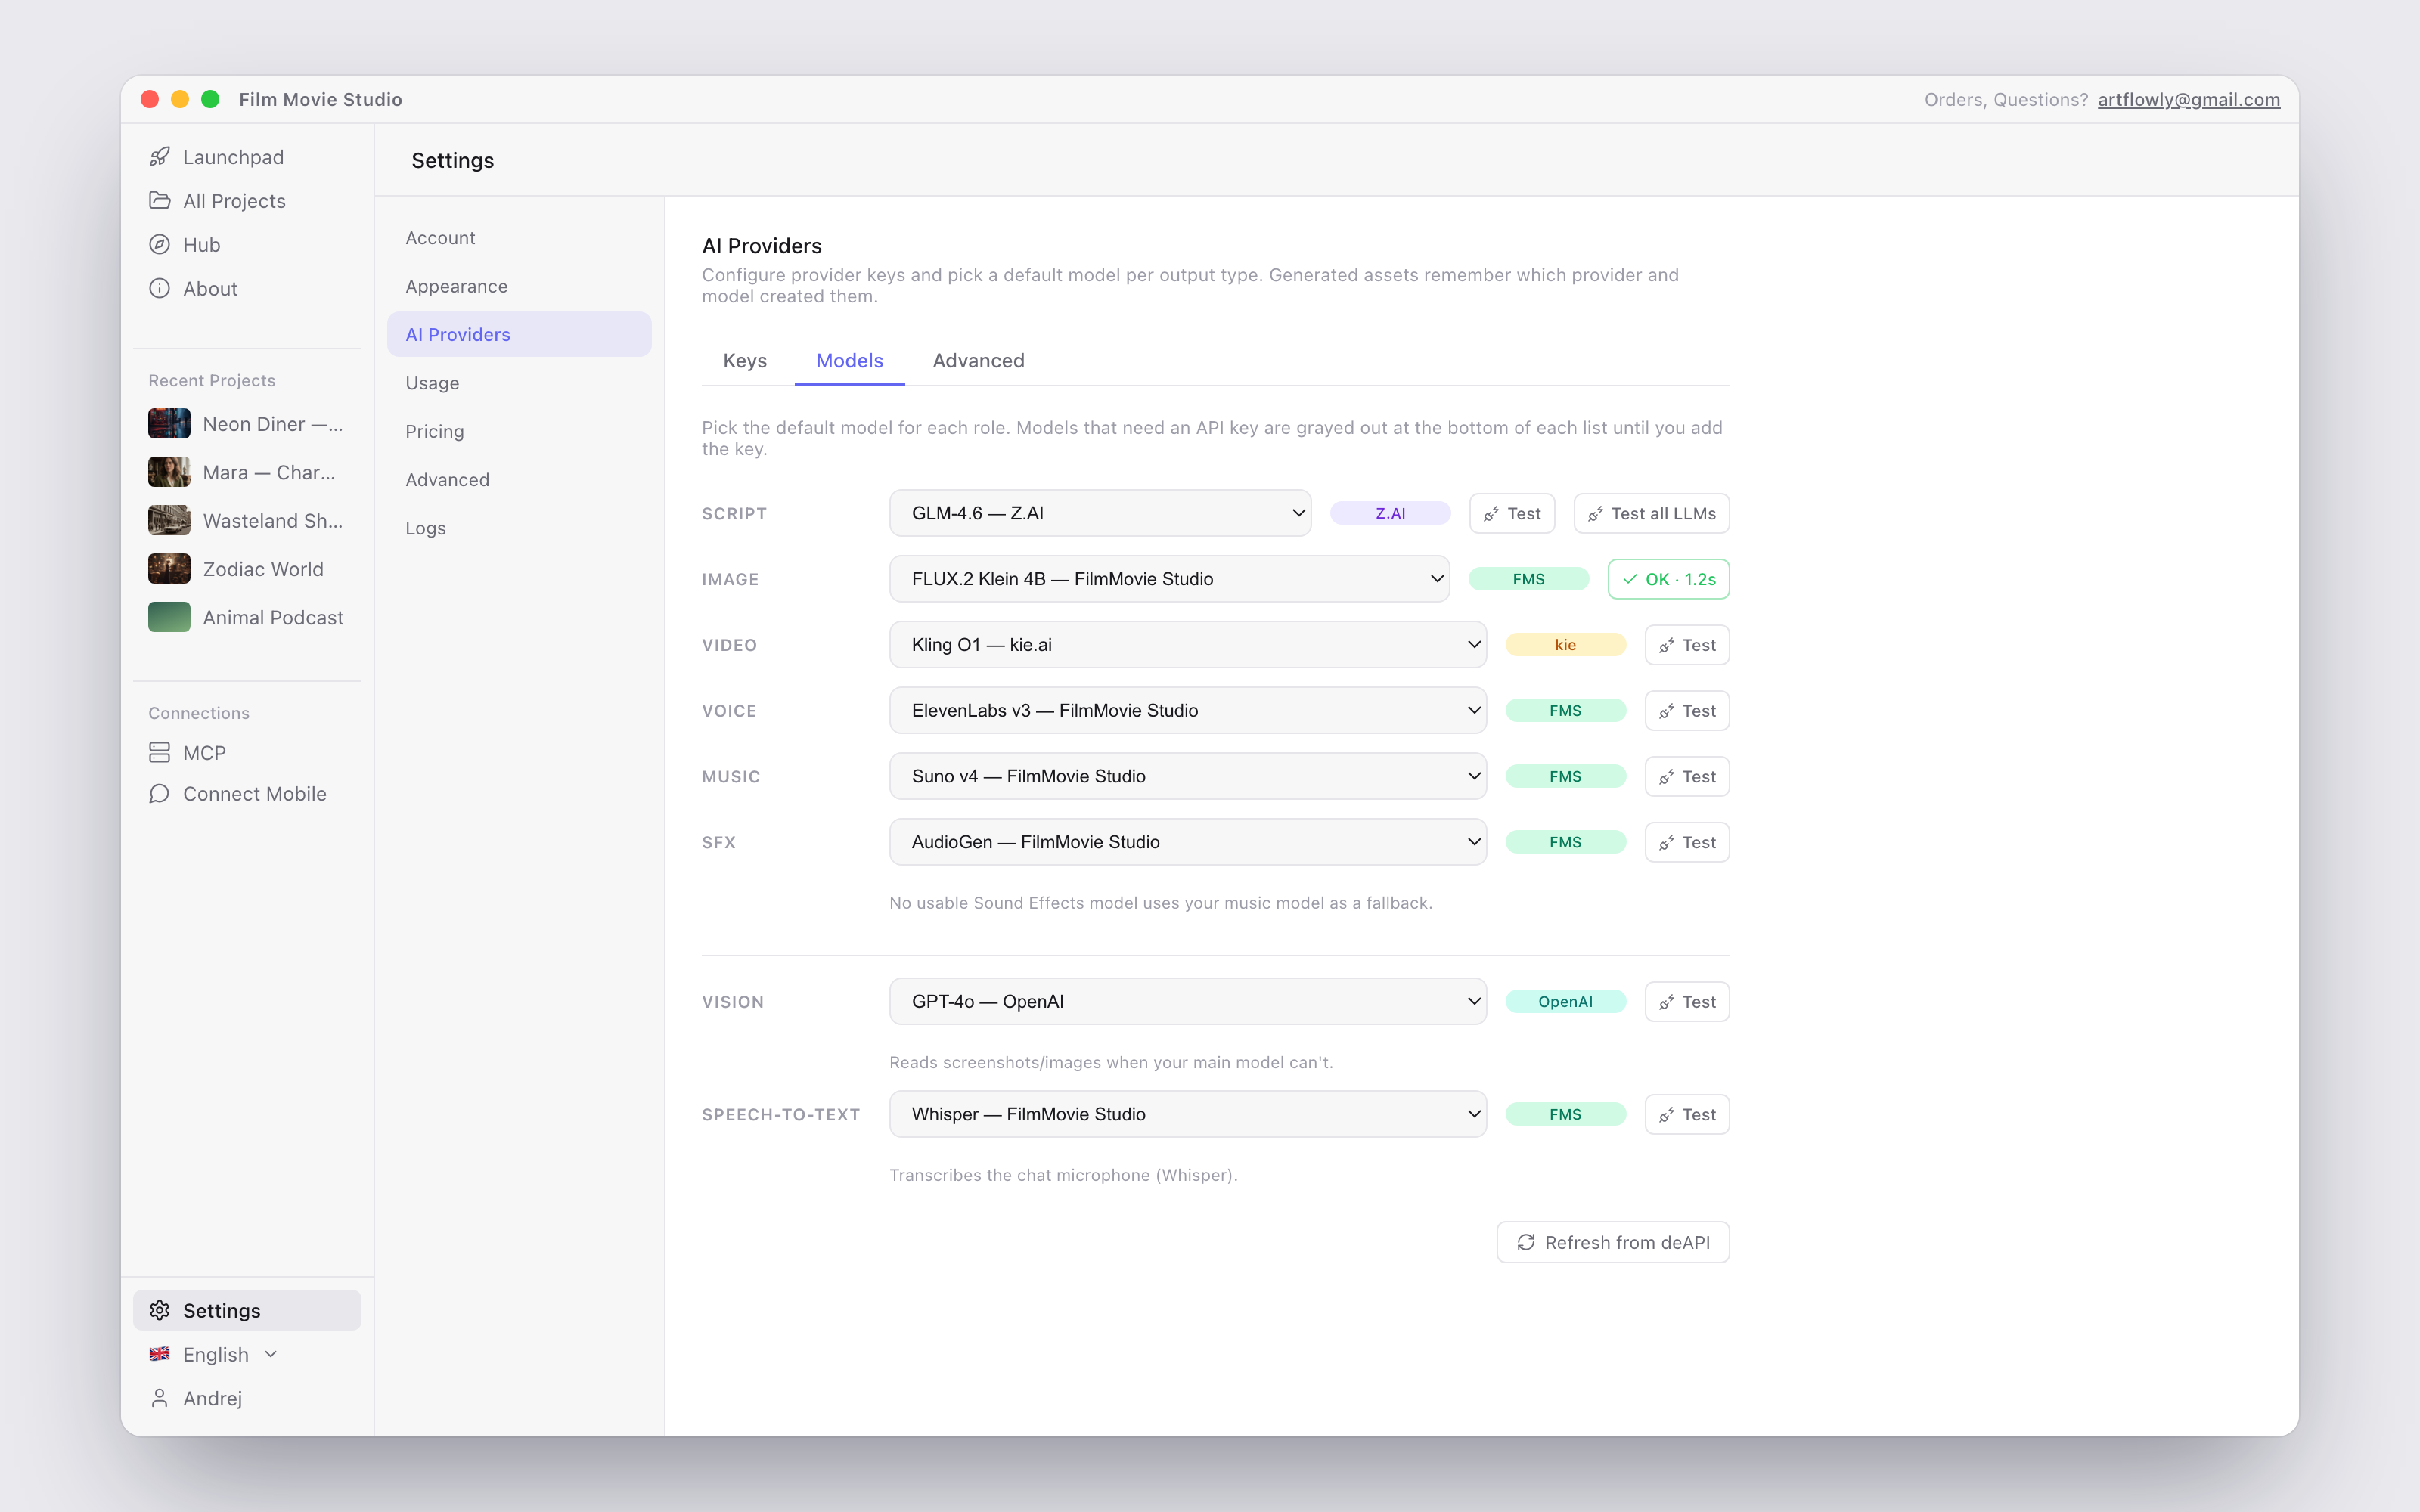Click the refresh icon in Refresh from deAPI
This screenshot has width=2420, height=1512.
click(x=1525, y=1242)
